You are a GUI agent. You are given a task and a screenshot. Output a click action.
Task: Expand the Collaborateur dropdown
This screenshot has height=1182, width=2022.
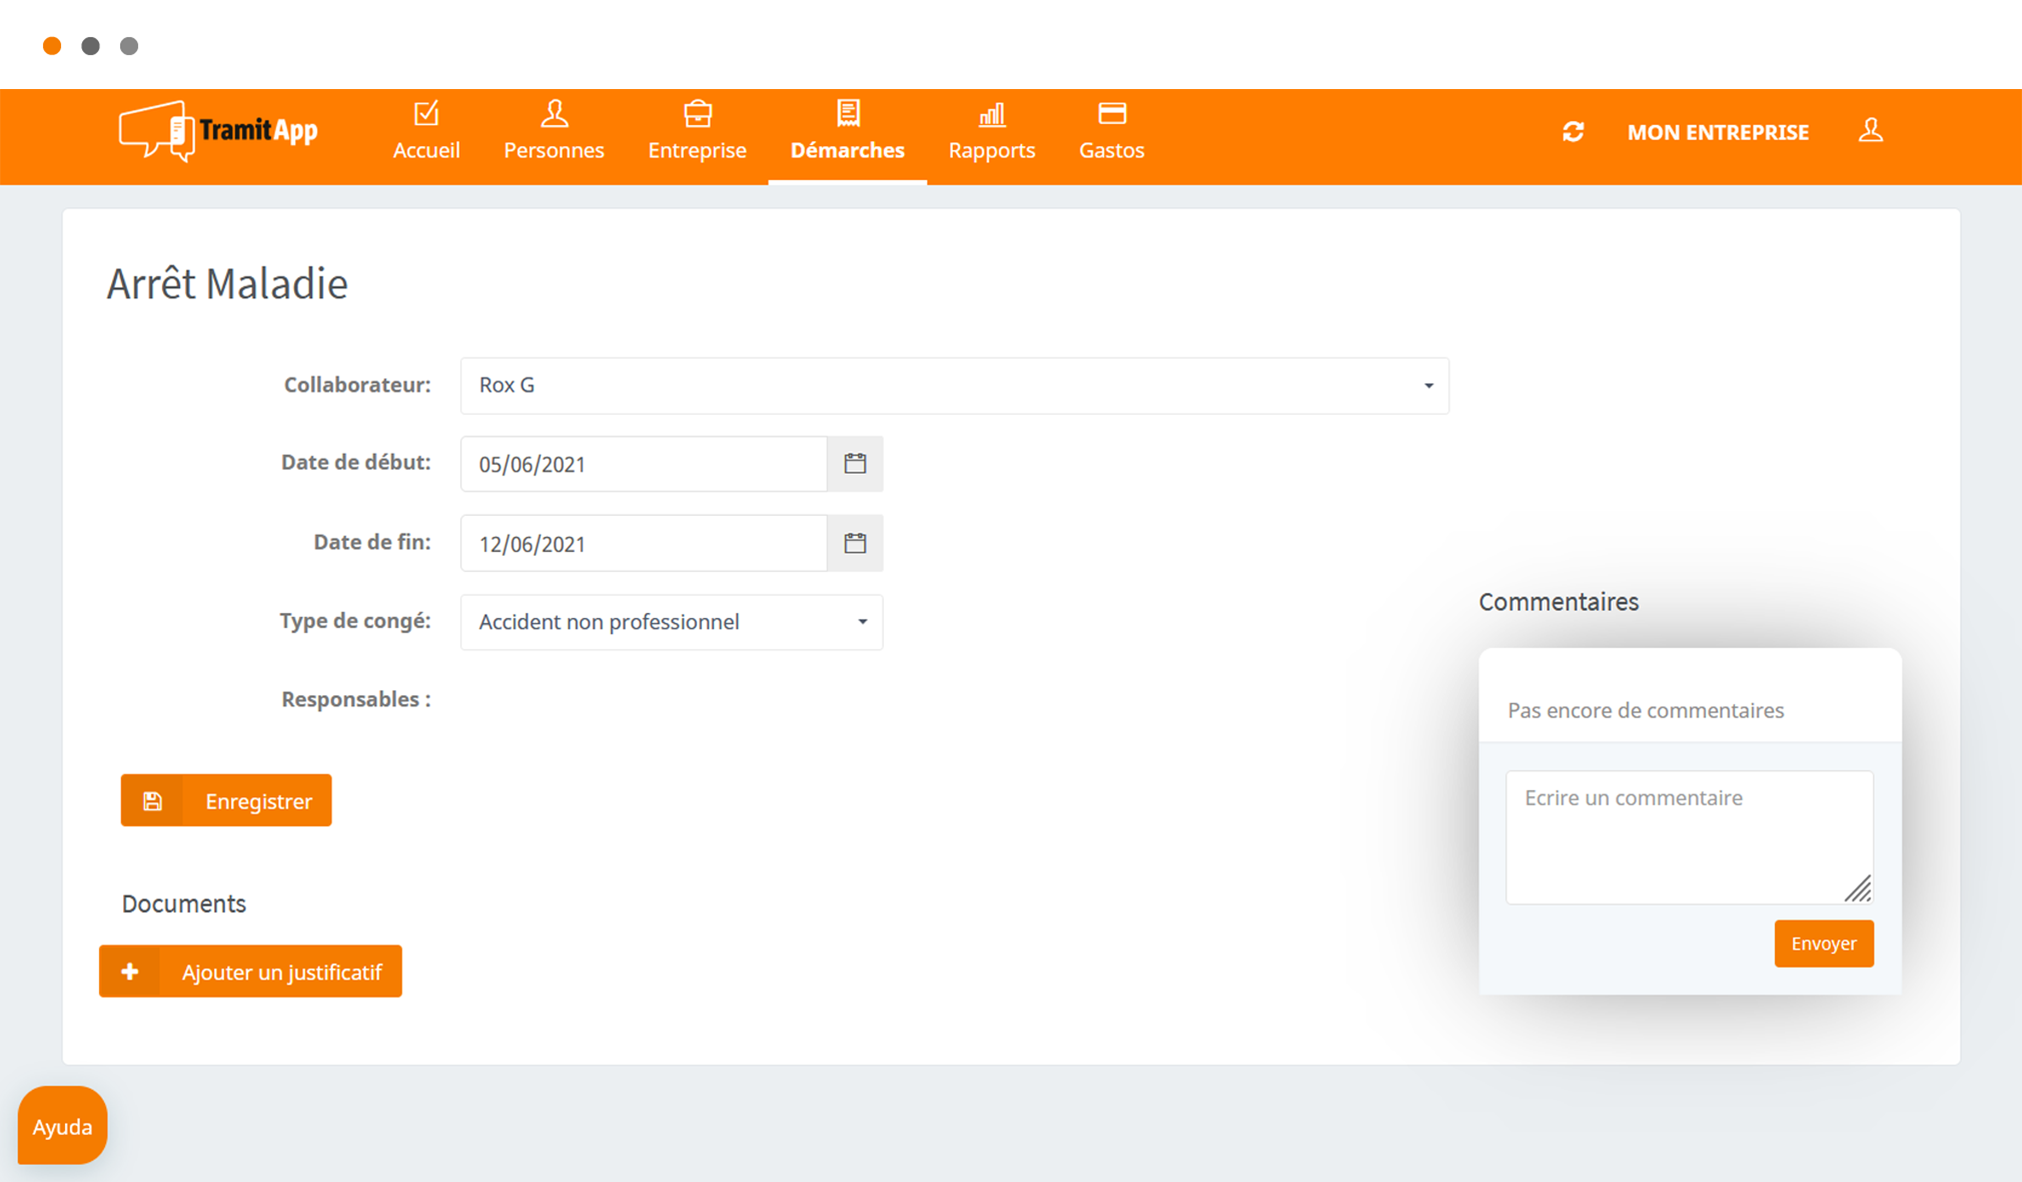tap(955, 386)
